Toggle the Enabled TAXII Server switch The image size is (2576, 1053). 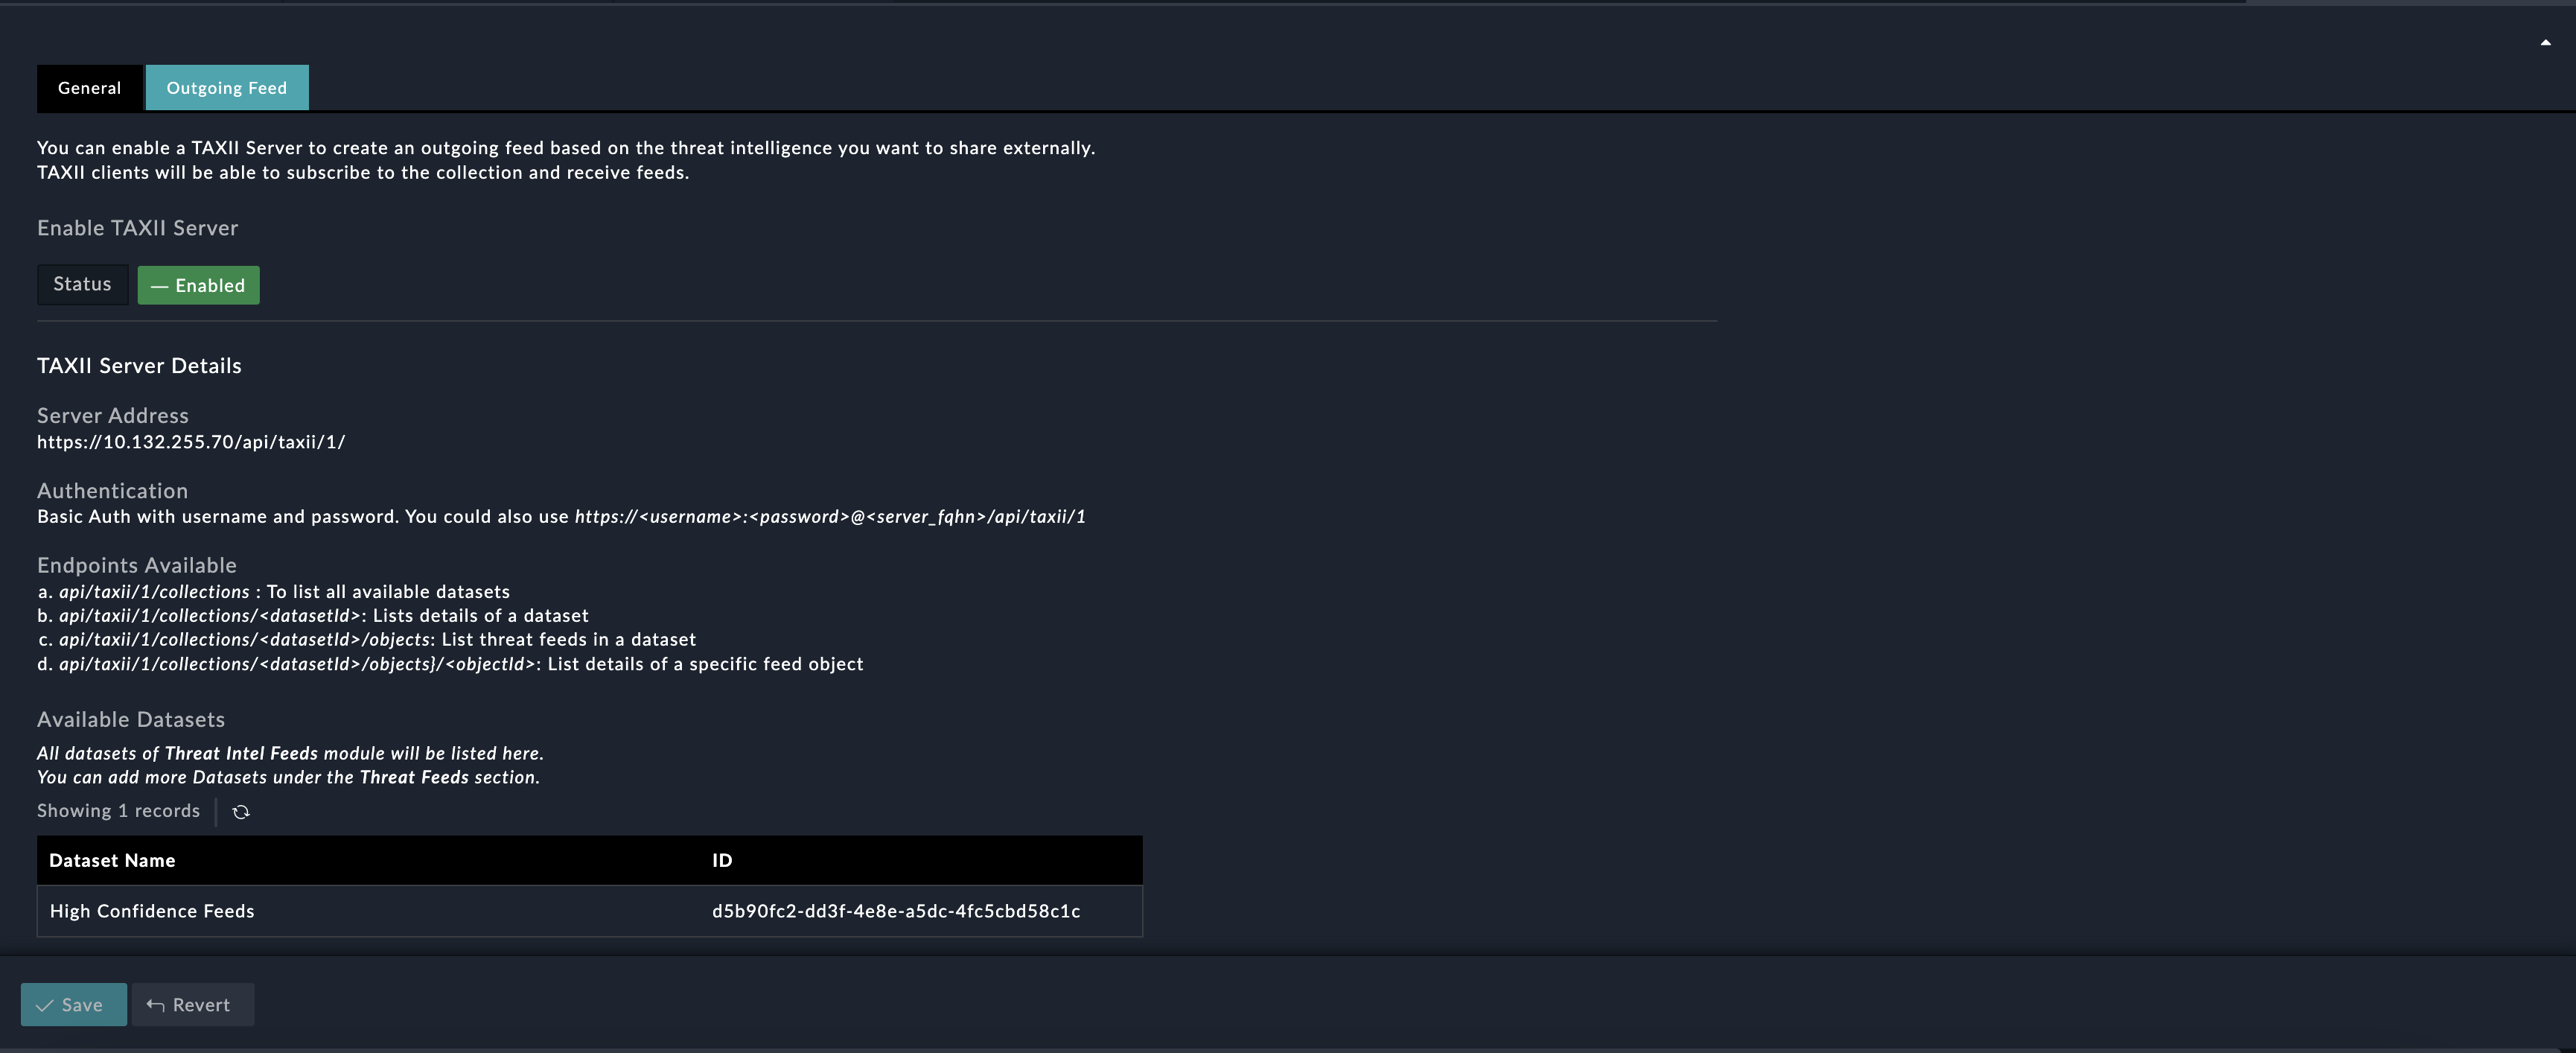click(x=198, y=286)
